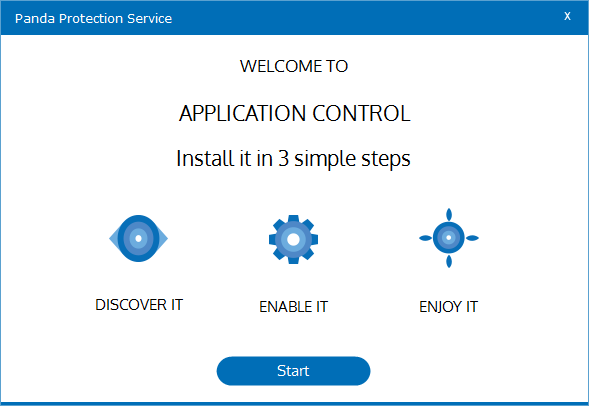Click the top petal of the Enjoy It icon
This screenshot has width=589, height=406.
pos(449,215)
